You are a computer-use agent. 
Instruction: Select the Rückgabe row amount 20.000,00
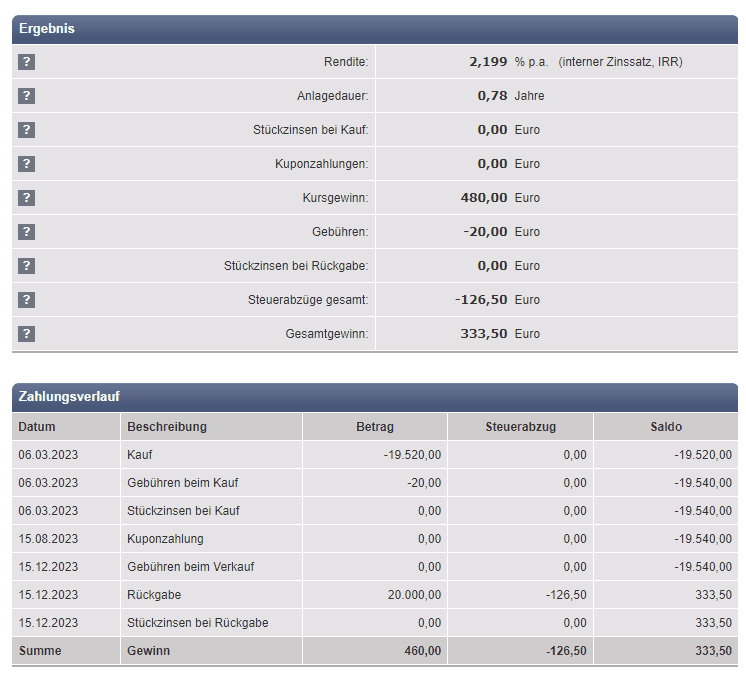tap(414, 595)
